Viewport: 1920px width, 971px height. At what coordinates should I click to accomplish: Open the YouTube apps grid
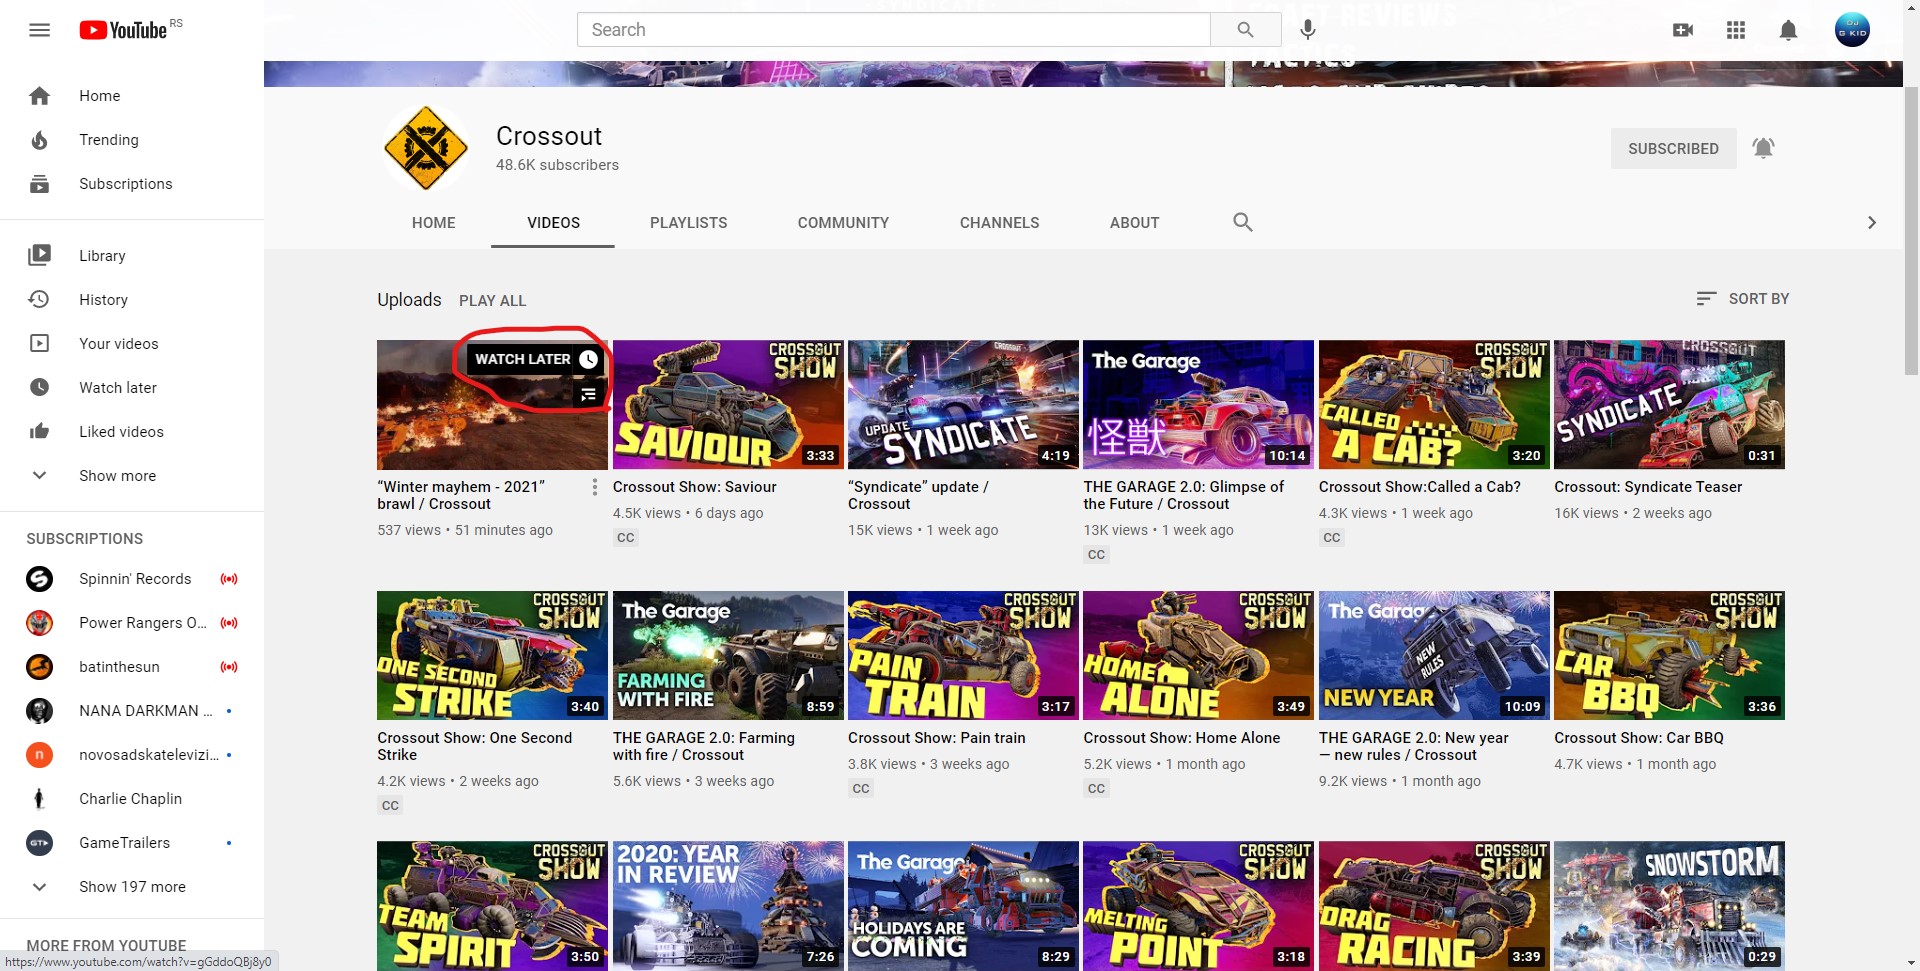coord(1736,30)
